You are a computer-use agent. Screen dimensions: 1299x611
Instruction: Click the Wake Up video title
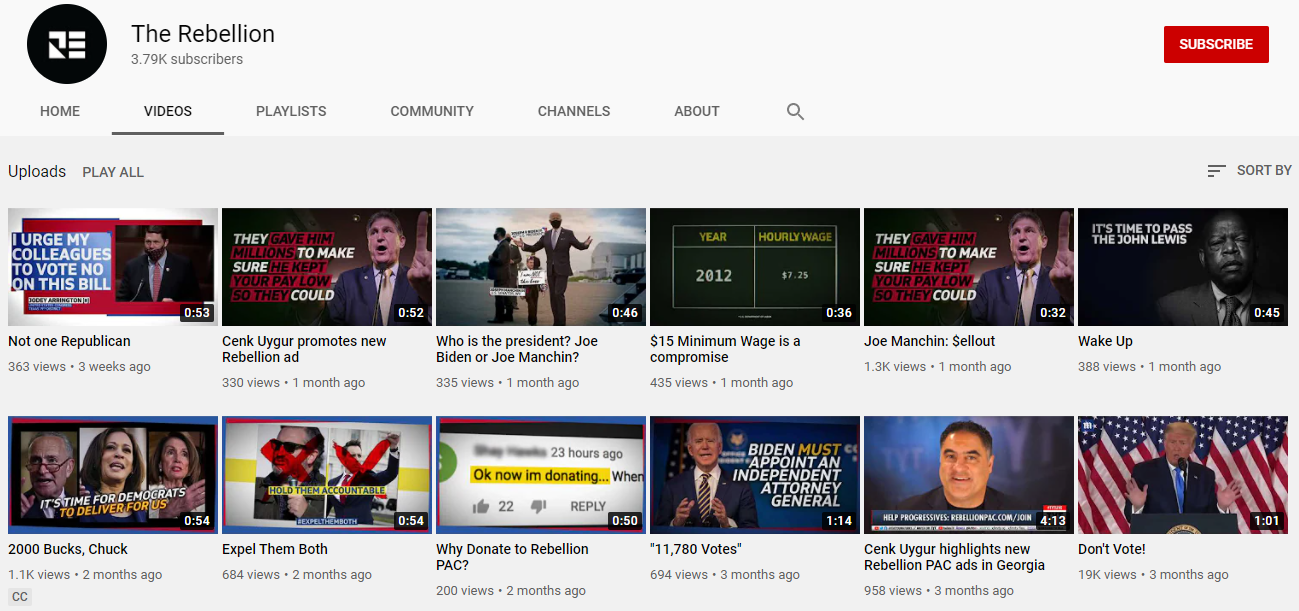[x=1105, y=341]
